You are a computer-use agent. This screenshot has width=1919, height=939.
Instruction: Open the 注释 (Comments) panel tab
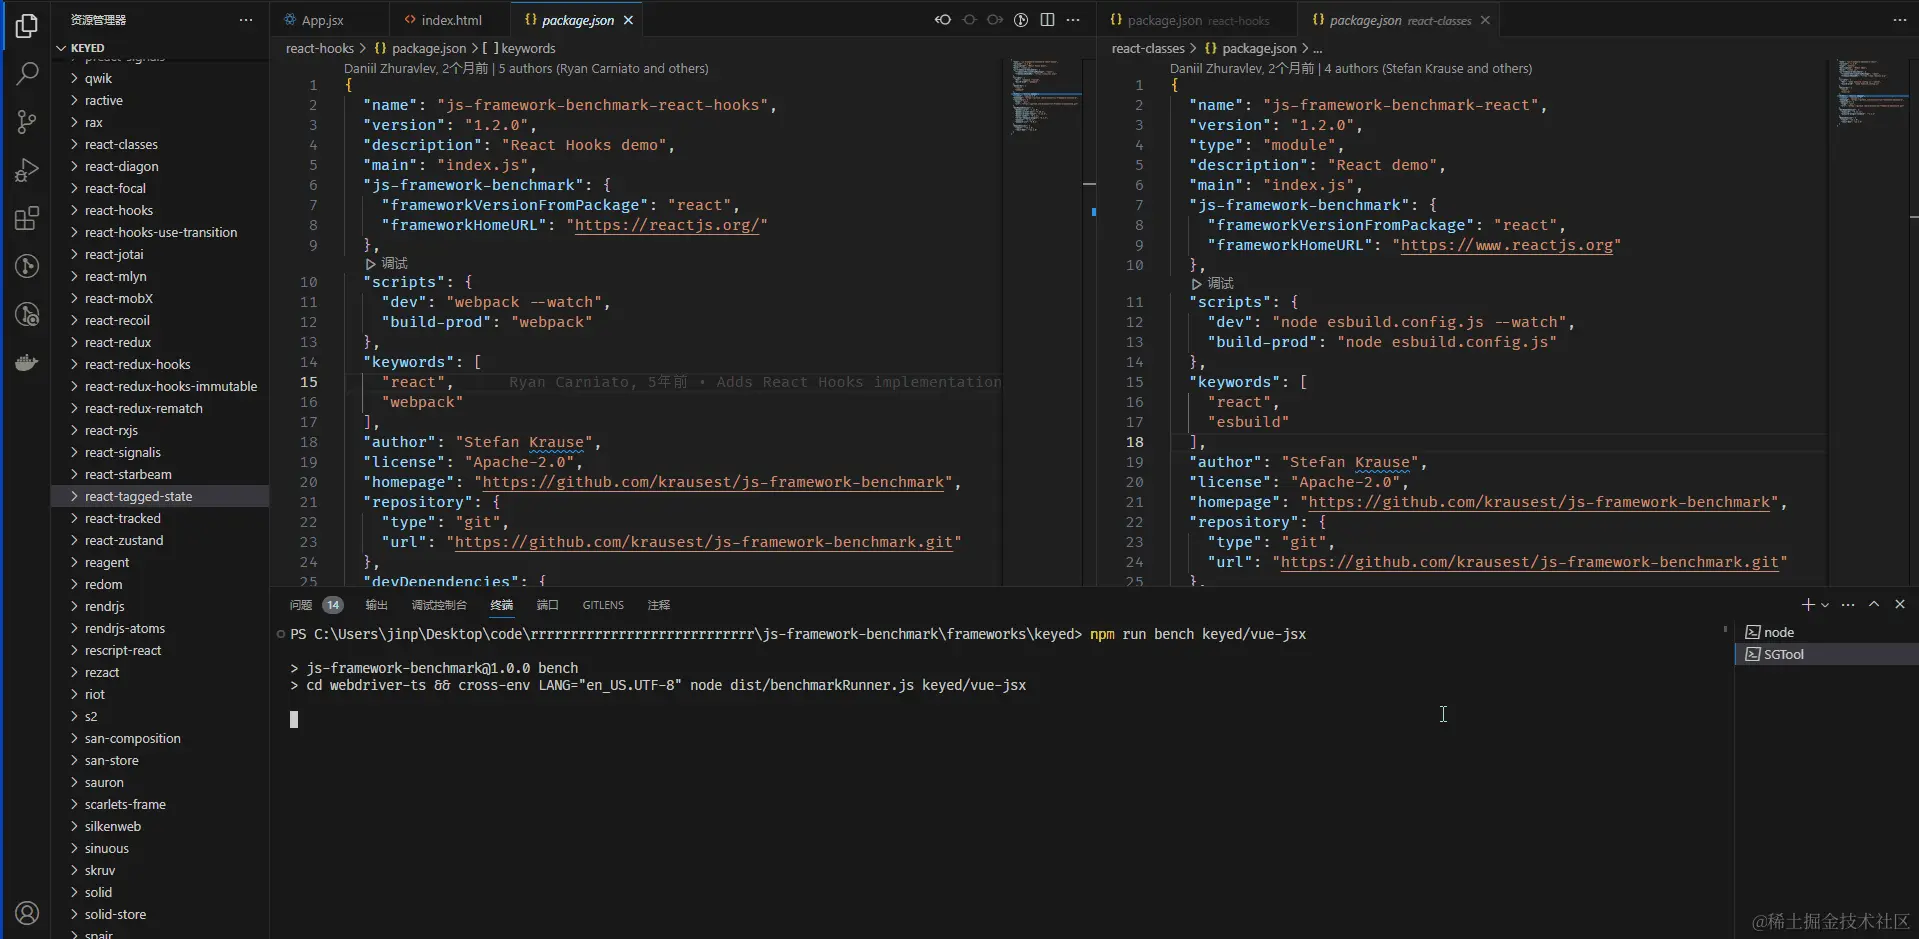pos(659,605)
